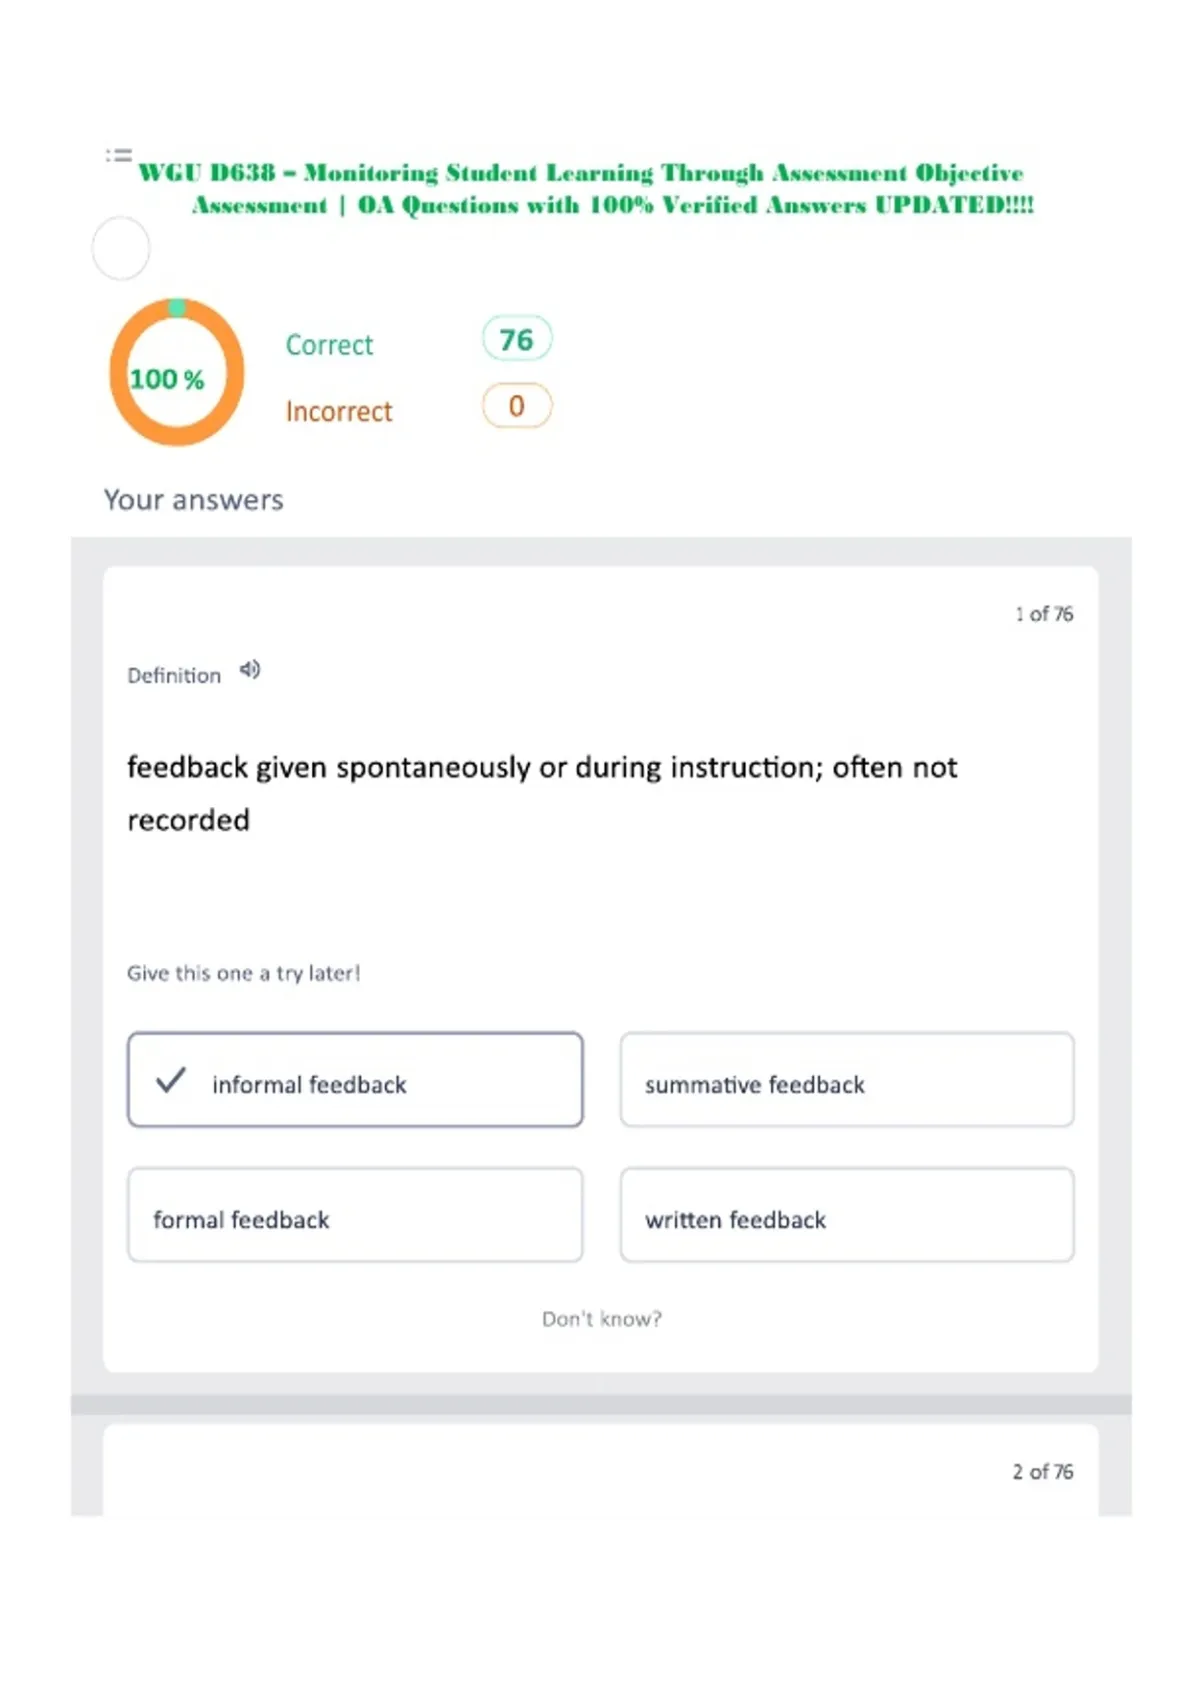Pick the formal feedback option
This screenshot has height=1700, width=1200.
click(355, 1215)
